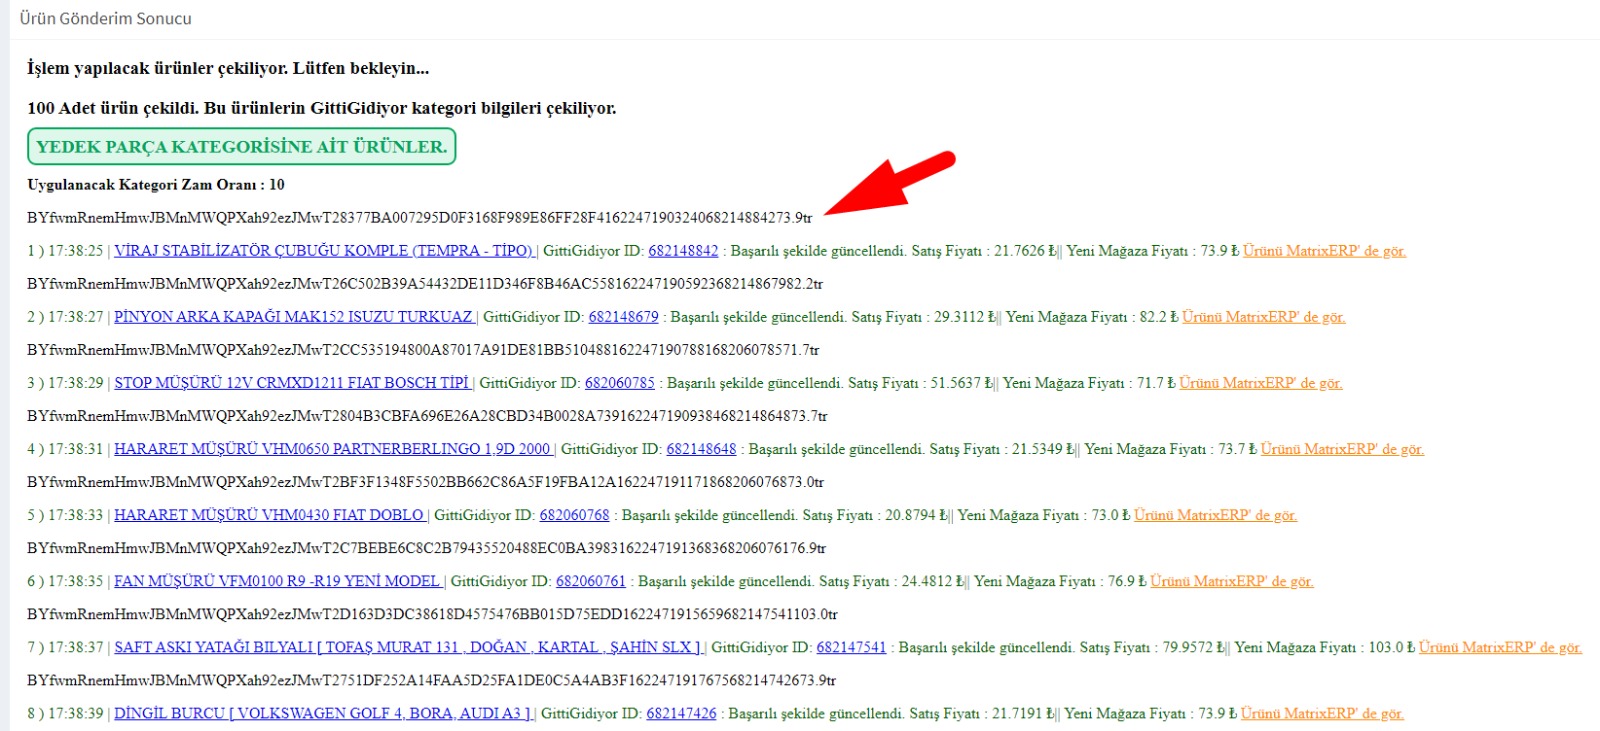1600x731 pixels.
Task: Open VİRAJ STABİLİZATÖR ÇUBUĞU KOMPLE product link
Action: (x=324, y=251)
